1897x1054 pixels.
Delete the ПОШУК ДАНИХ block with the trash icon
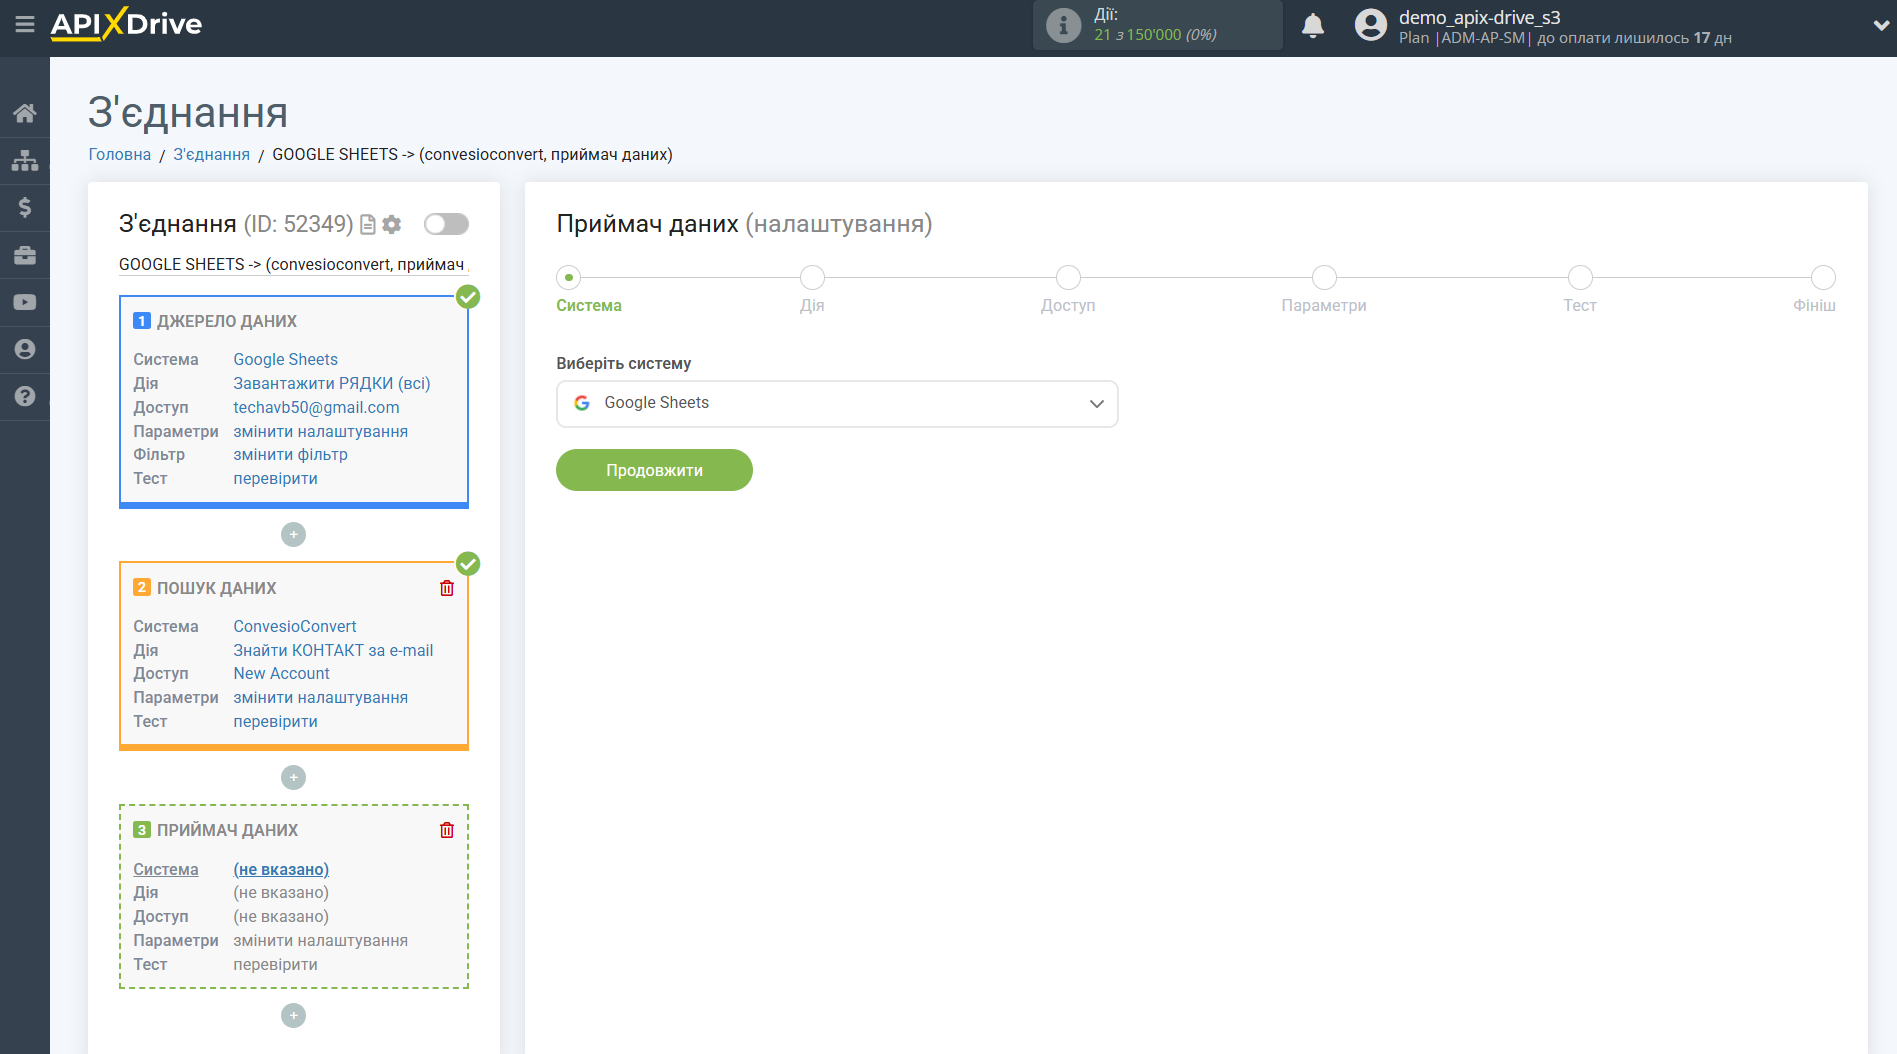click(x=447, y=588)
